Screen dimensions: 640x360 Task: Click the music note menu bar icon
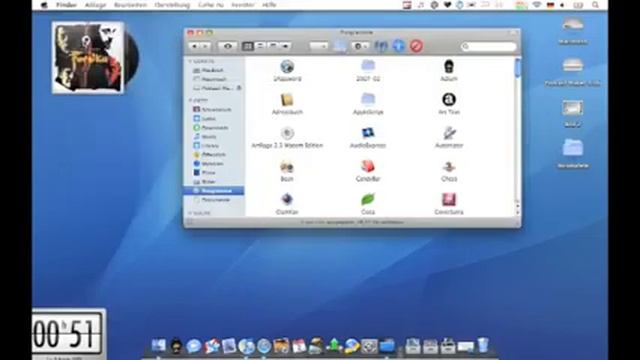point(420,5)
